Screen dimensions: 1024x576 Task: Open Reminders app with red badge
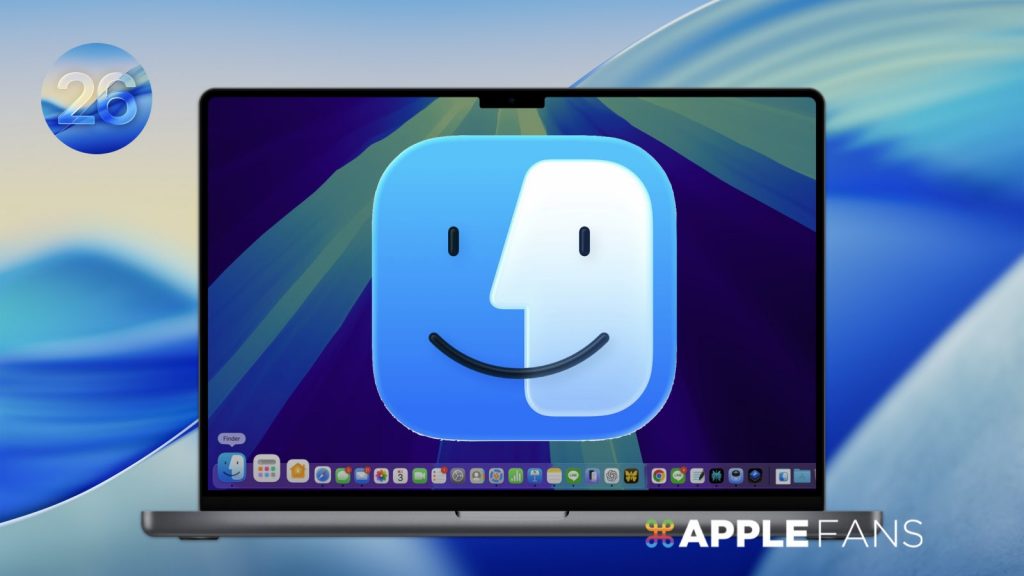point(439,476)
